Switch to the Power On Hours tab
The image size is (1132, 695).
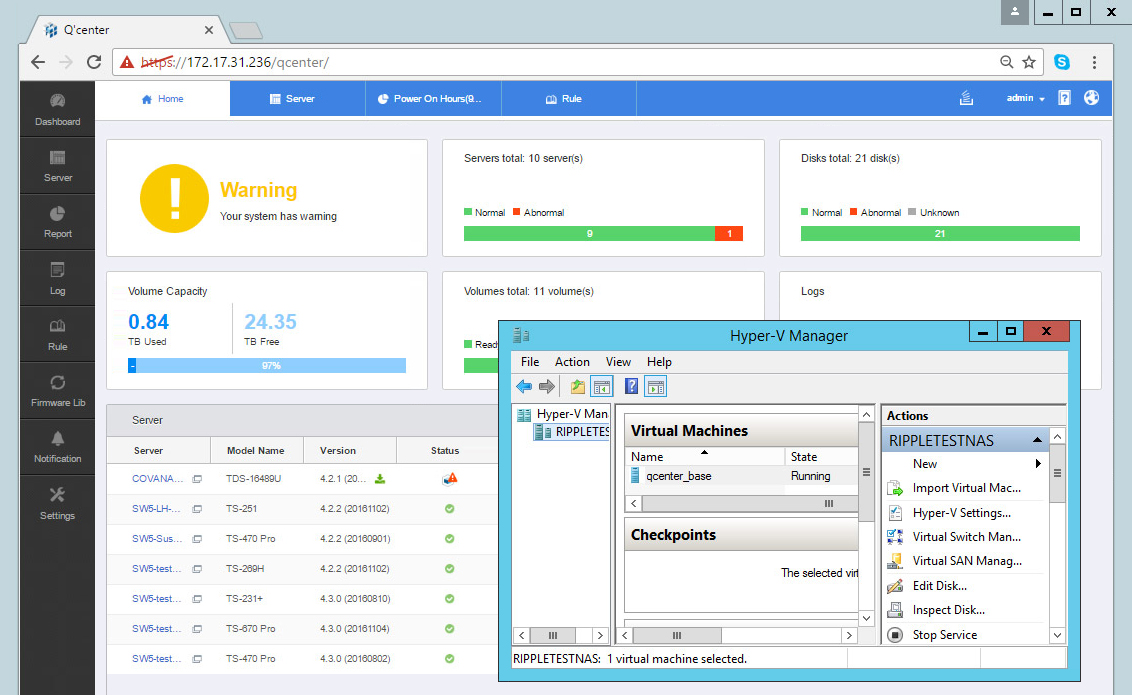pyautogui.click(x=433, y=99)
